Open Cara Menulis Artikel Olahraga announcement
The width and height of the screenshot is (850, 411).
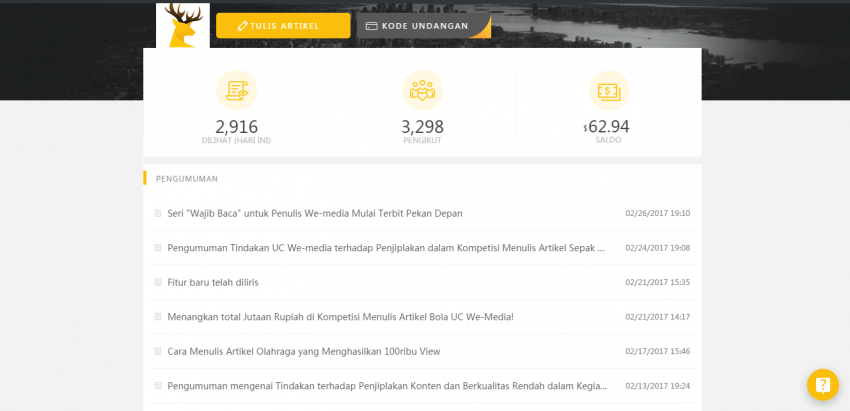(304, 351)
